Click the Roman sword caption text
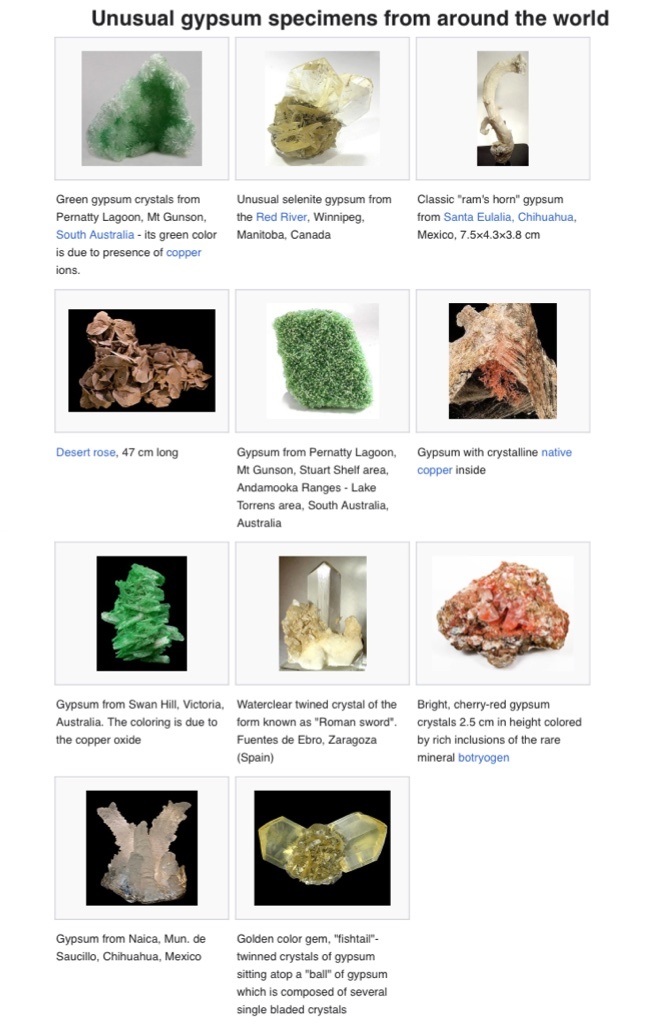Viewport: 663px width, 1024px height. (x=317, y=731)
